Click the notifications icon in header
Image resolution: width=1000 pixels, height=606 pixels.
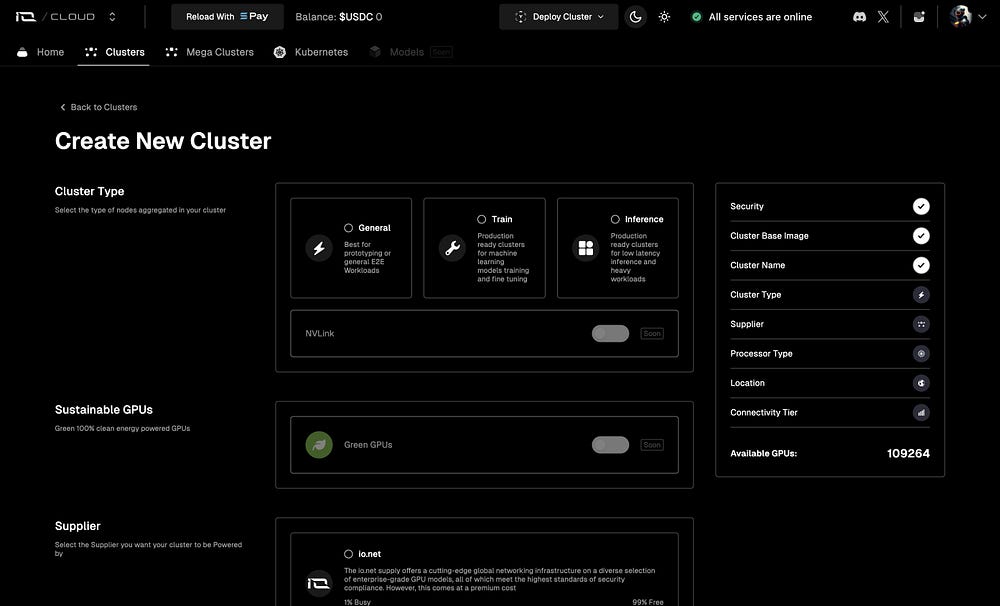click(919, 17)
